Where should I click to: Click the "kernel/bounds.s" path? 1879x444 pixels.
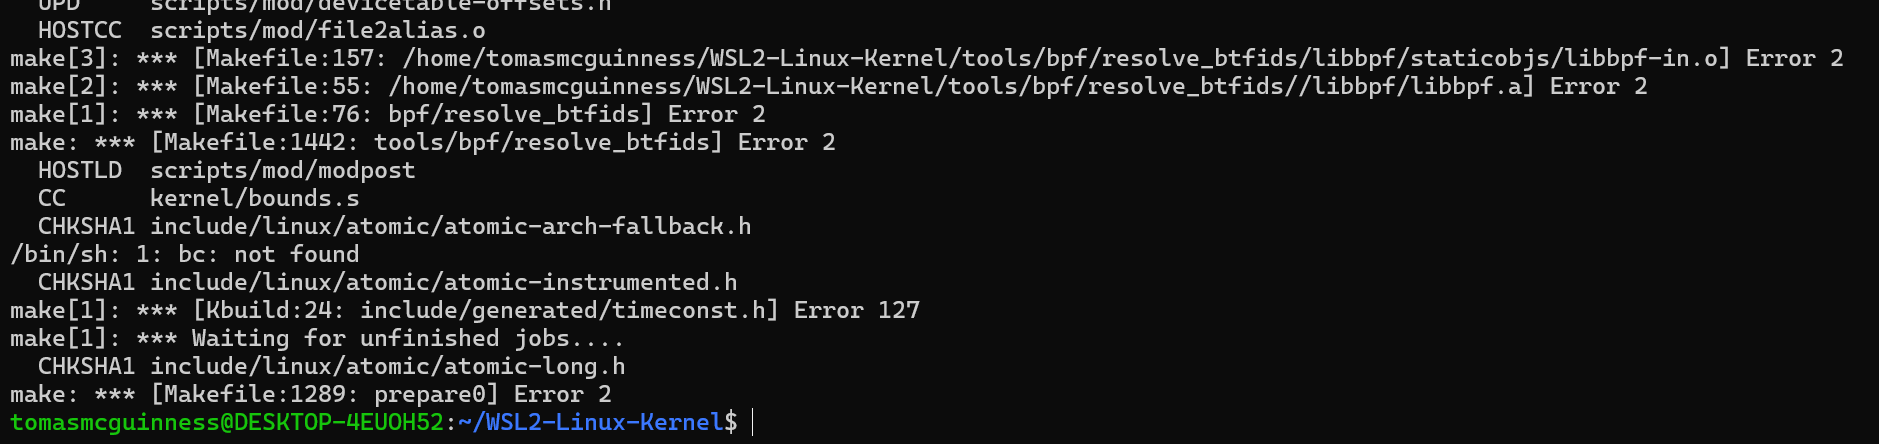(254, 198)
